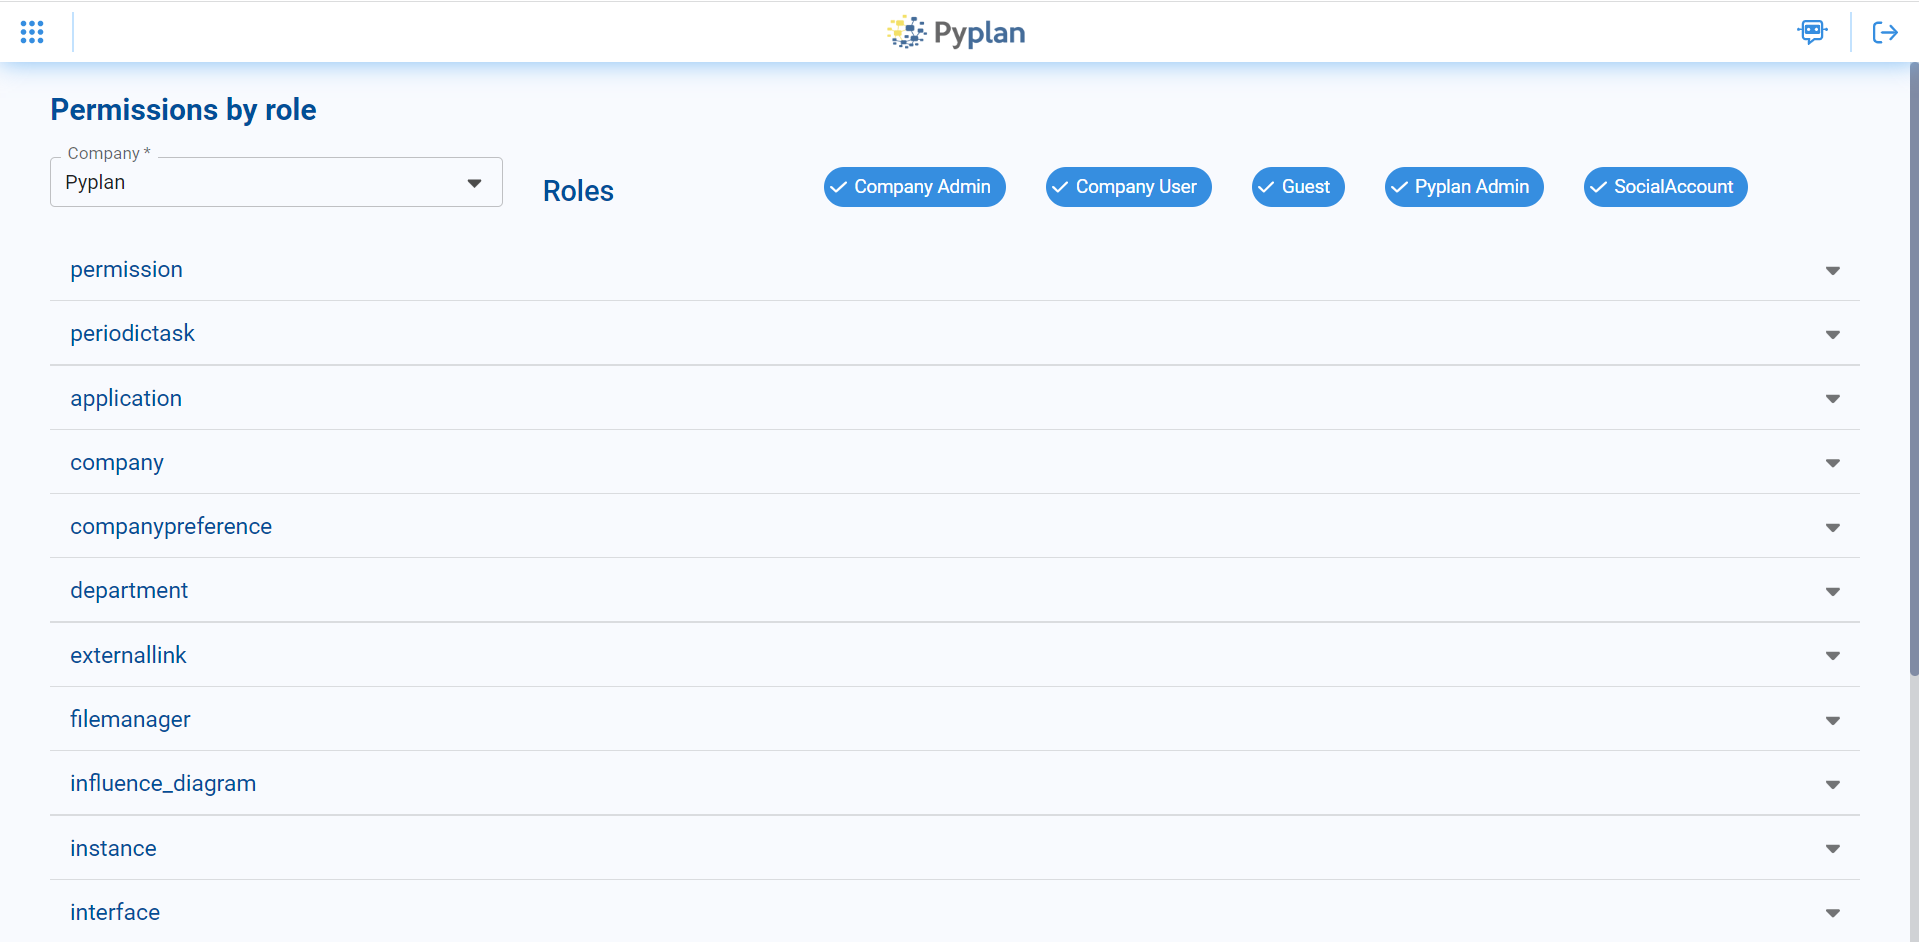The height and width of the screenshot is (942, 1919).
Task: Toggle the Guest role chip
Action: point(1297,186)
